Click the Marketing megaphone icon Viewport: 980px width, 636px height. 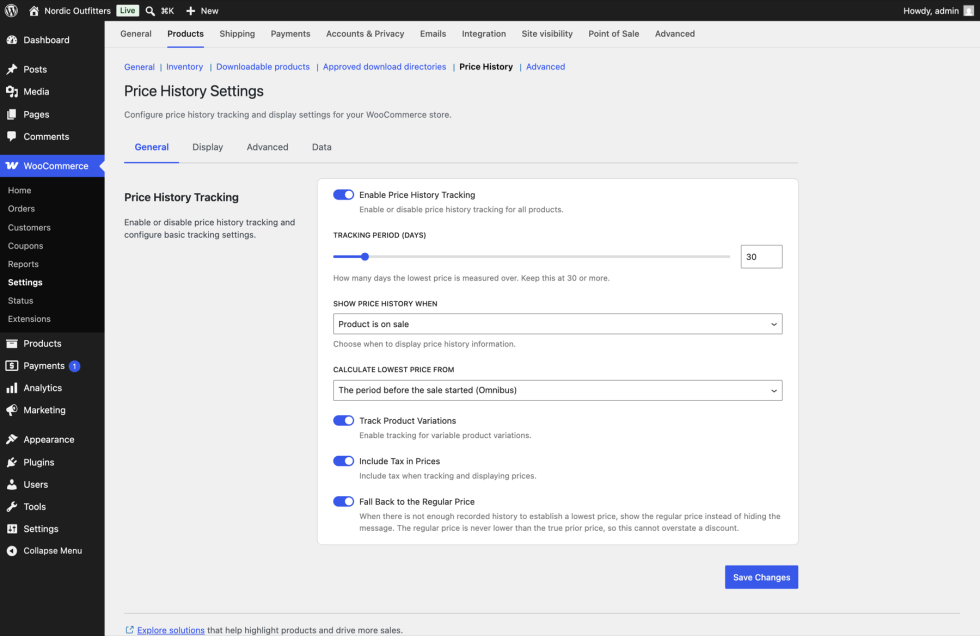pyautogui.click(x=12, y=410)
